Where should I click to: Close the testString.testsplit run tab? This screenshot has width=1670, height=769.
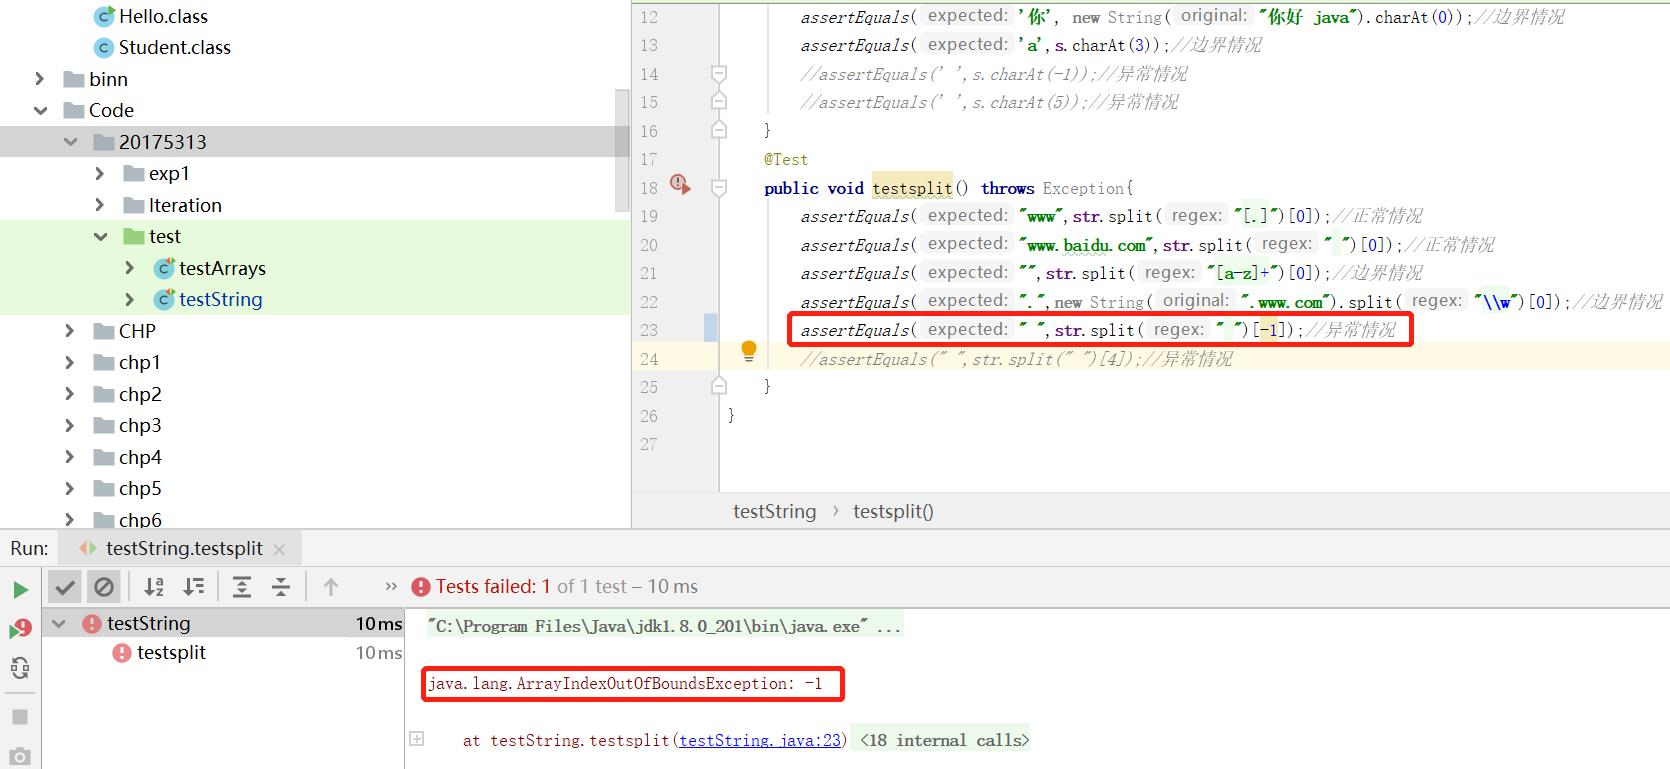point(279,549)
